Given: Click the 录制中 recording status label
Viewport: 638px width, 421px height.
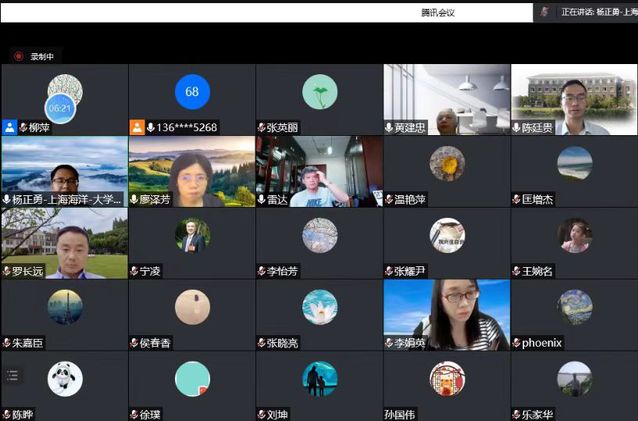Looking at the screenshot, I should point(42,56).
